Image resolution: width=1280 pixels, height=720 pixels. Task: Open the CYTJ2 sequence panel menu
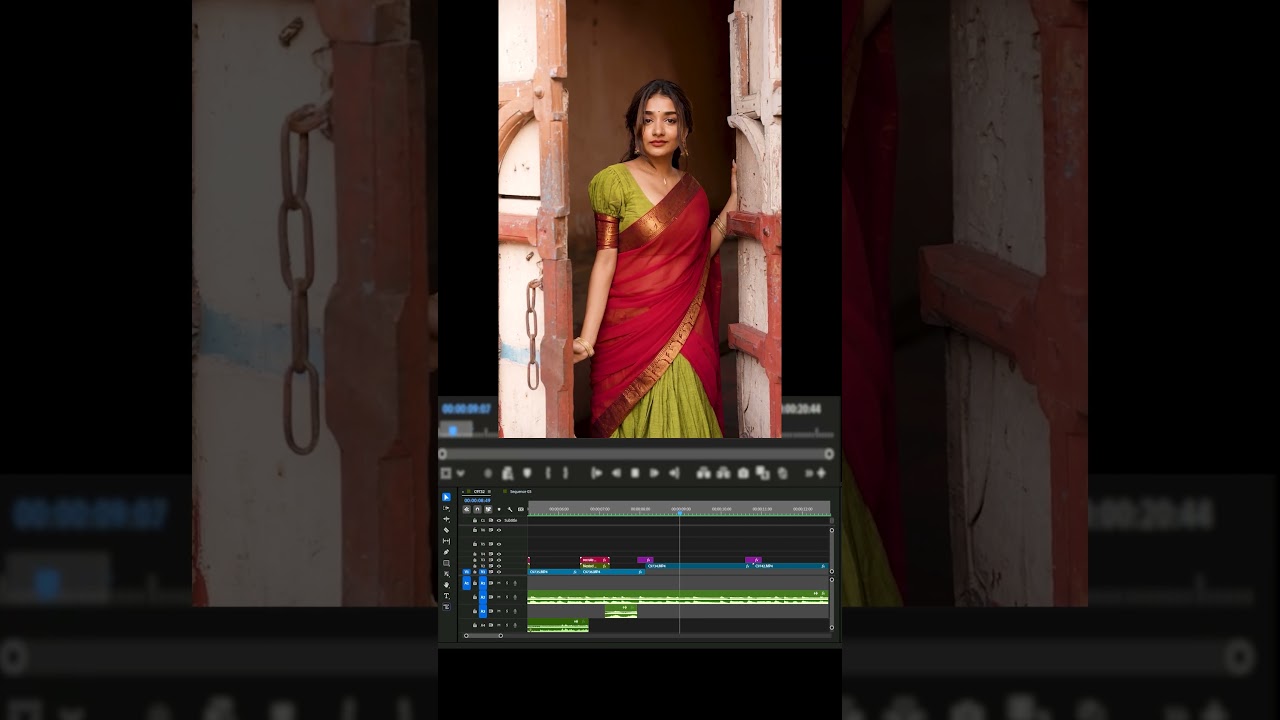489,491
